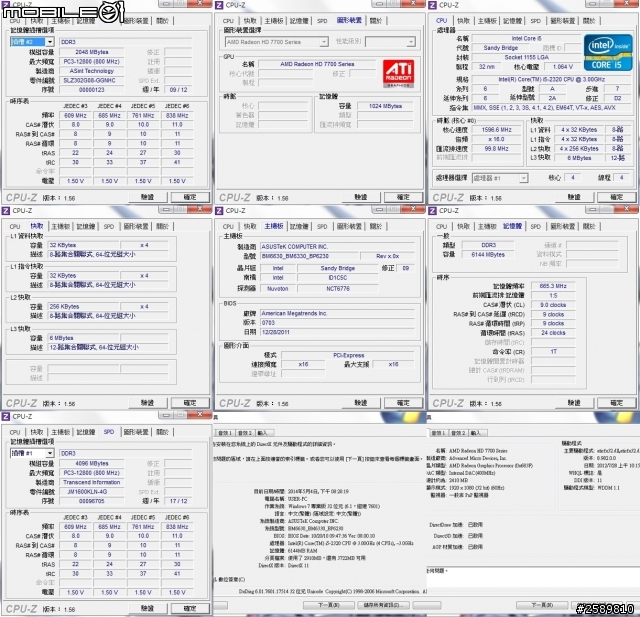Click the CPU-Z title icon of the Memory window
Viewport: 640px width, 617px height.
click(x=432, y=211)
